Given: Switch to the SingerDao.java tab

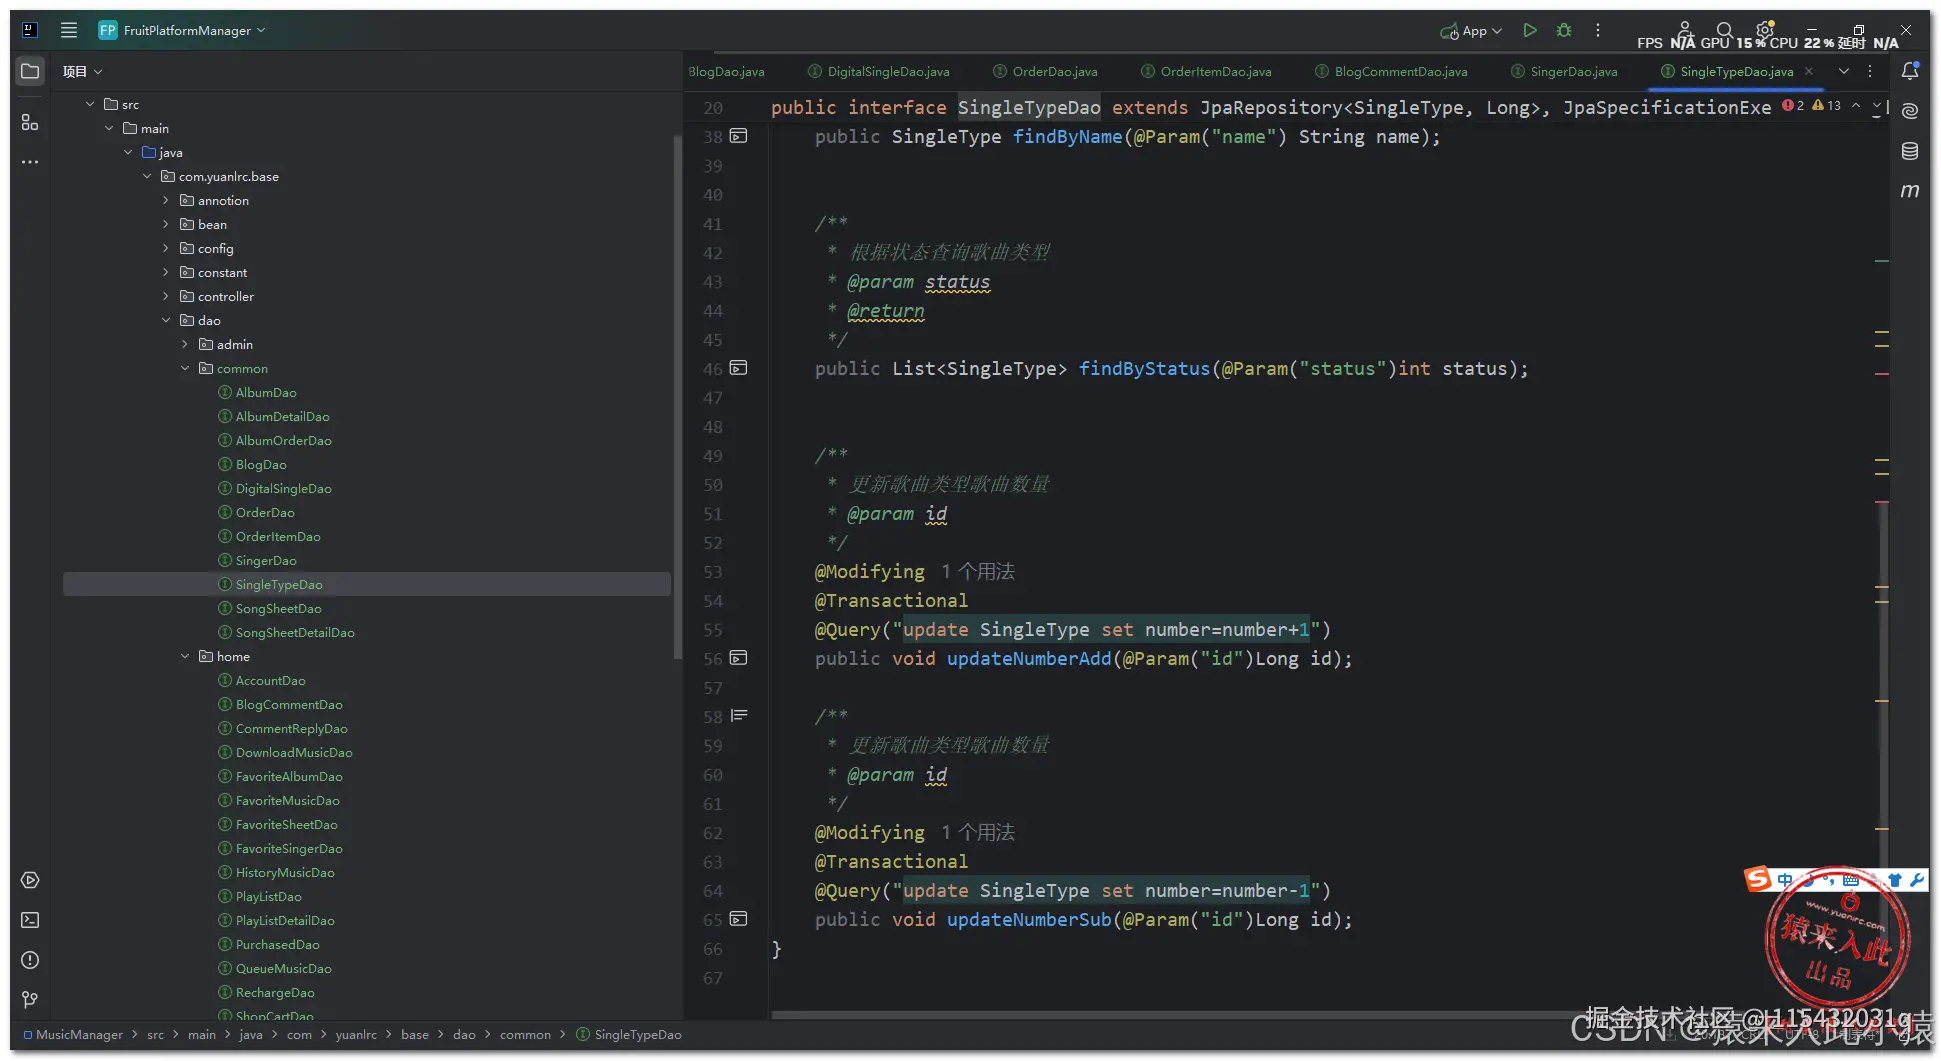Looking at the screenshot, I should tap(1564, 71).
